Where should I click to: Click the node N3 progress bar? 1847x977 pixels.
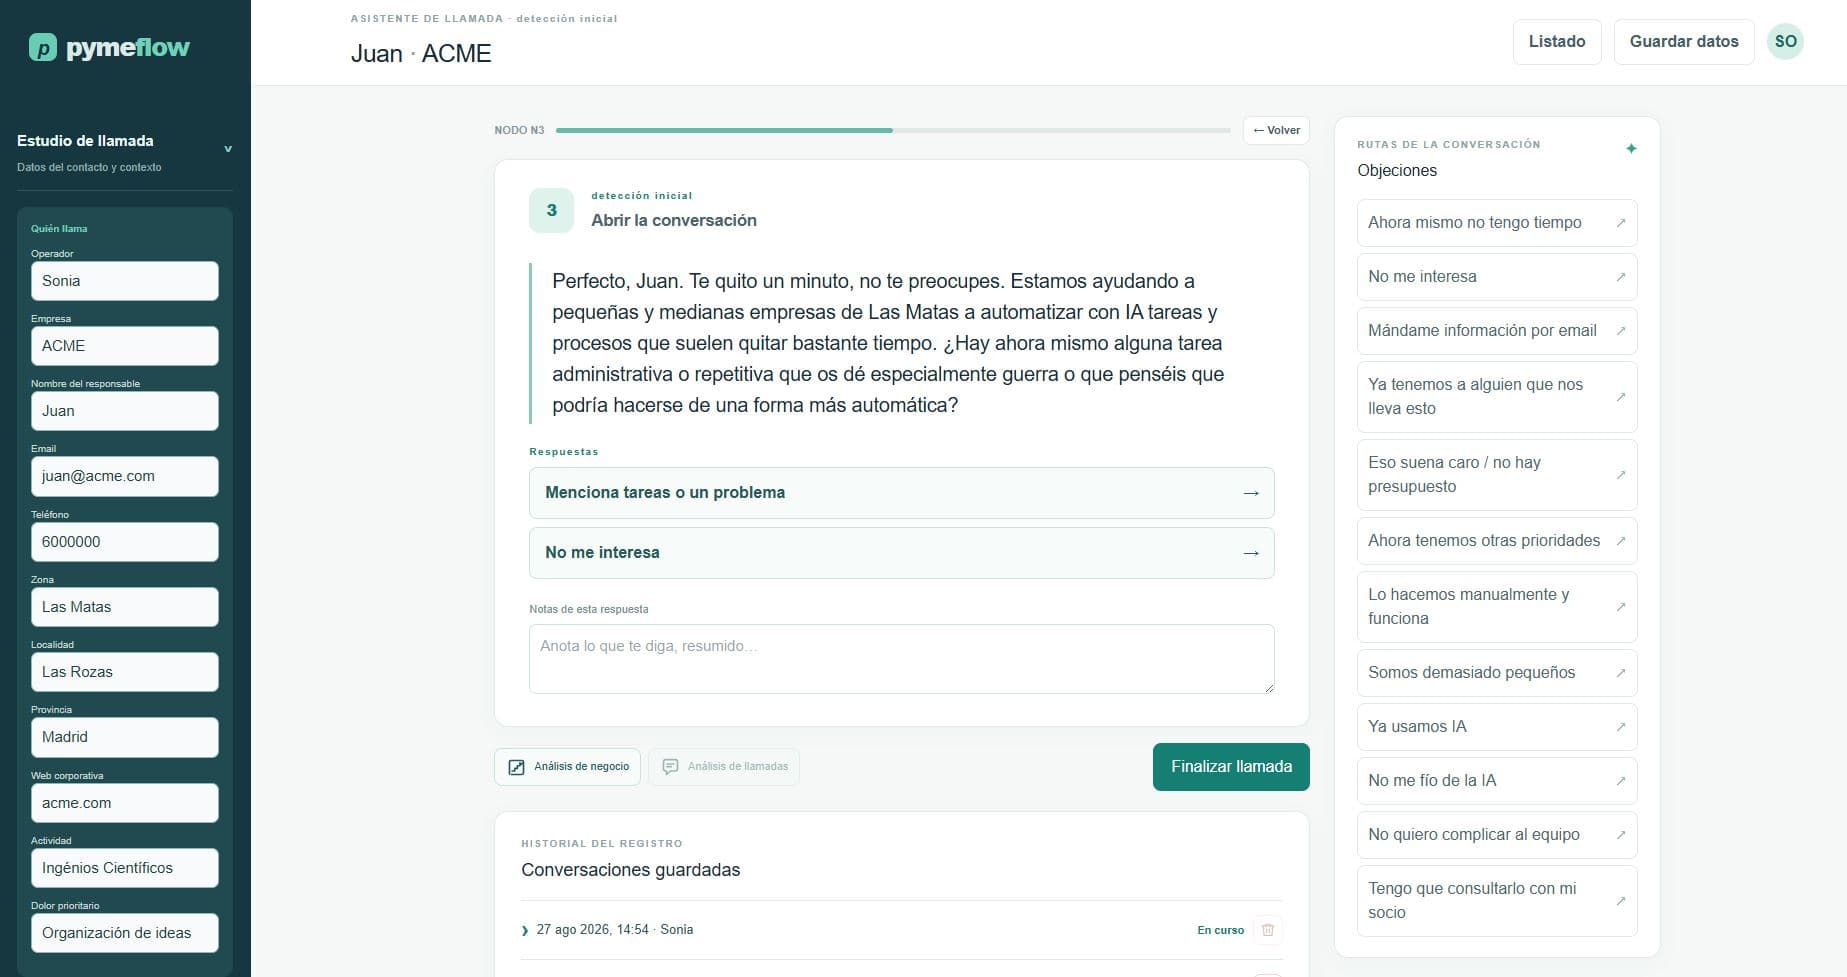[893, 131]
